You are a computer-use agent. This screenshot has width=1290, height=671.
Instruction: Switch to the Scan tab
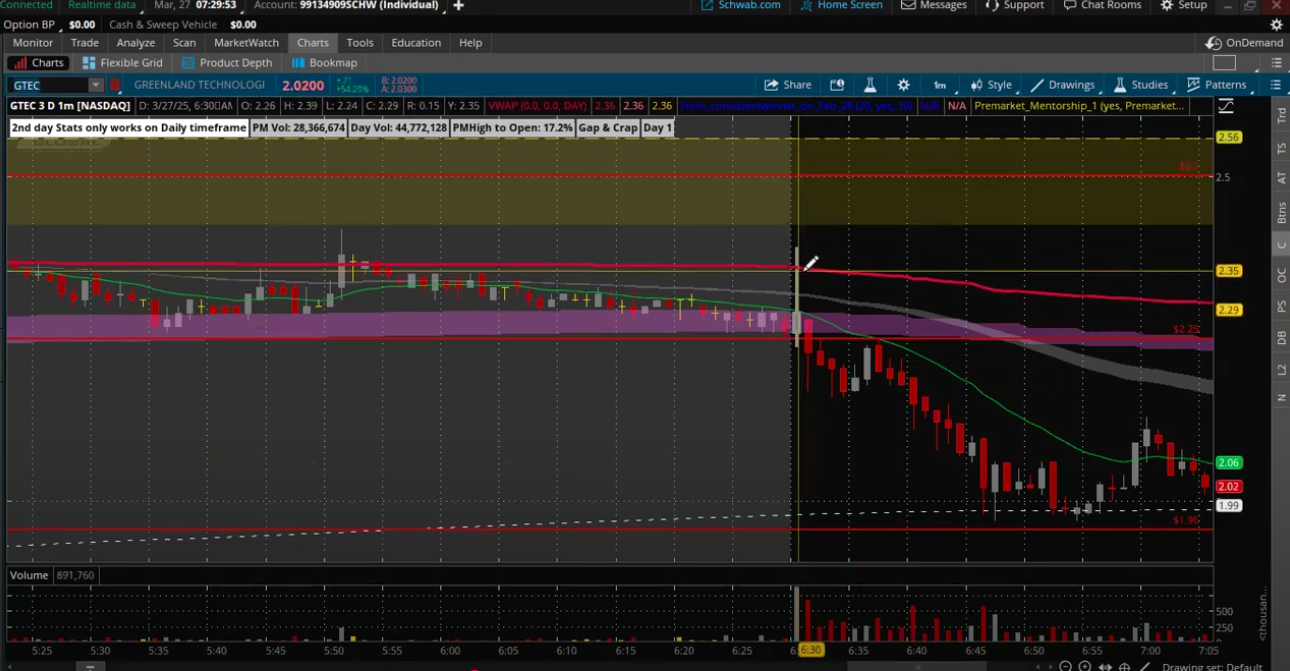(184, 43)
